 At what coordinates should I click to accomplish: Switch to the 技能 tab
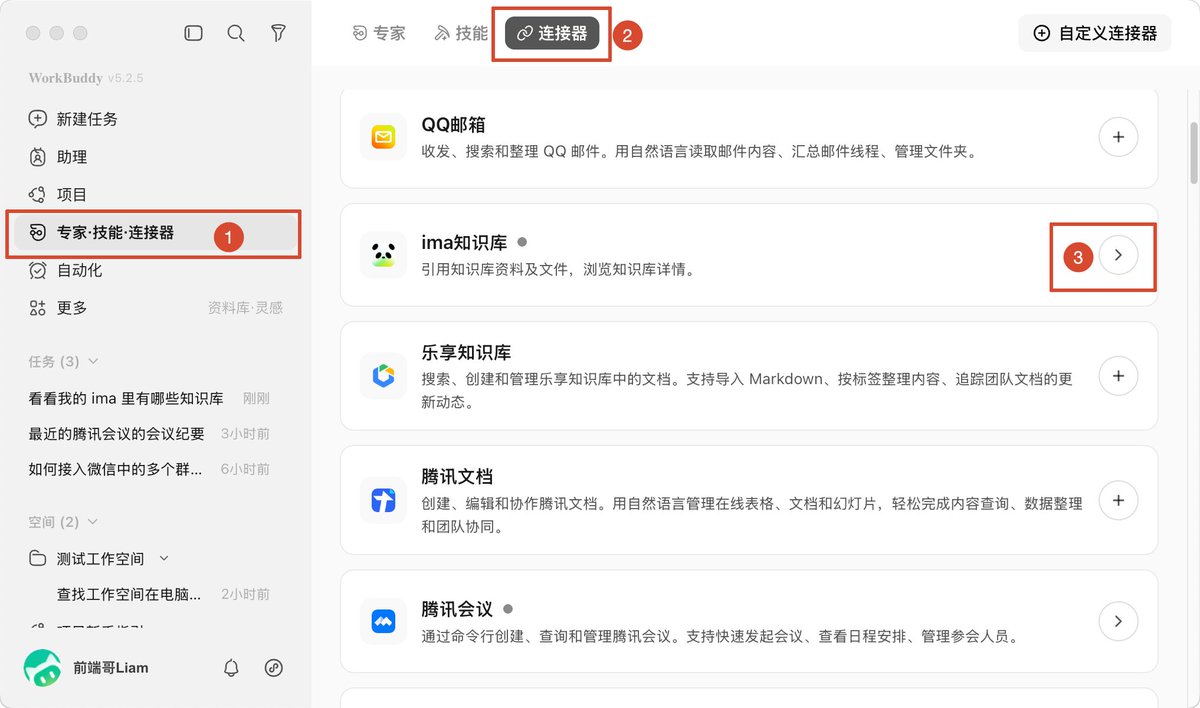pyautogui.click(x=461, y=33)
